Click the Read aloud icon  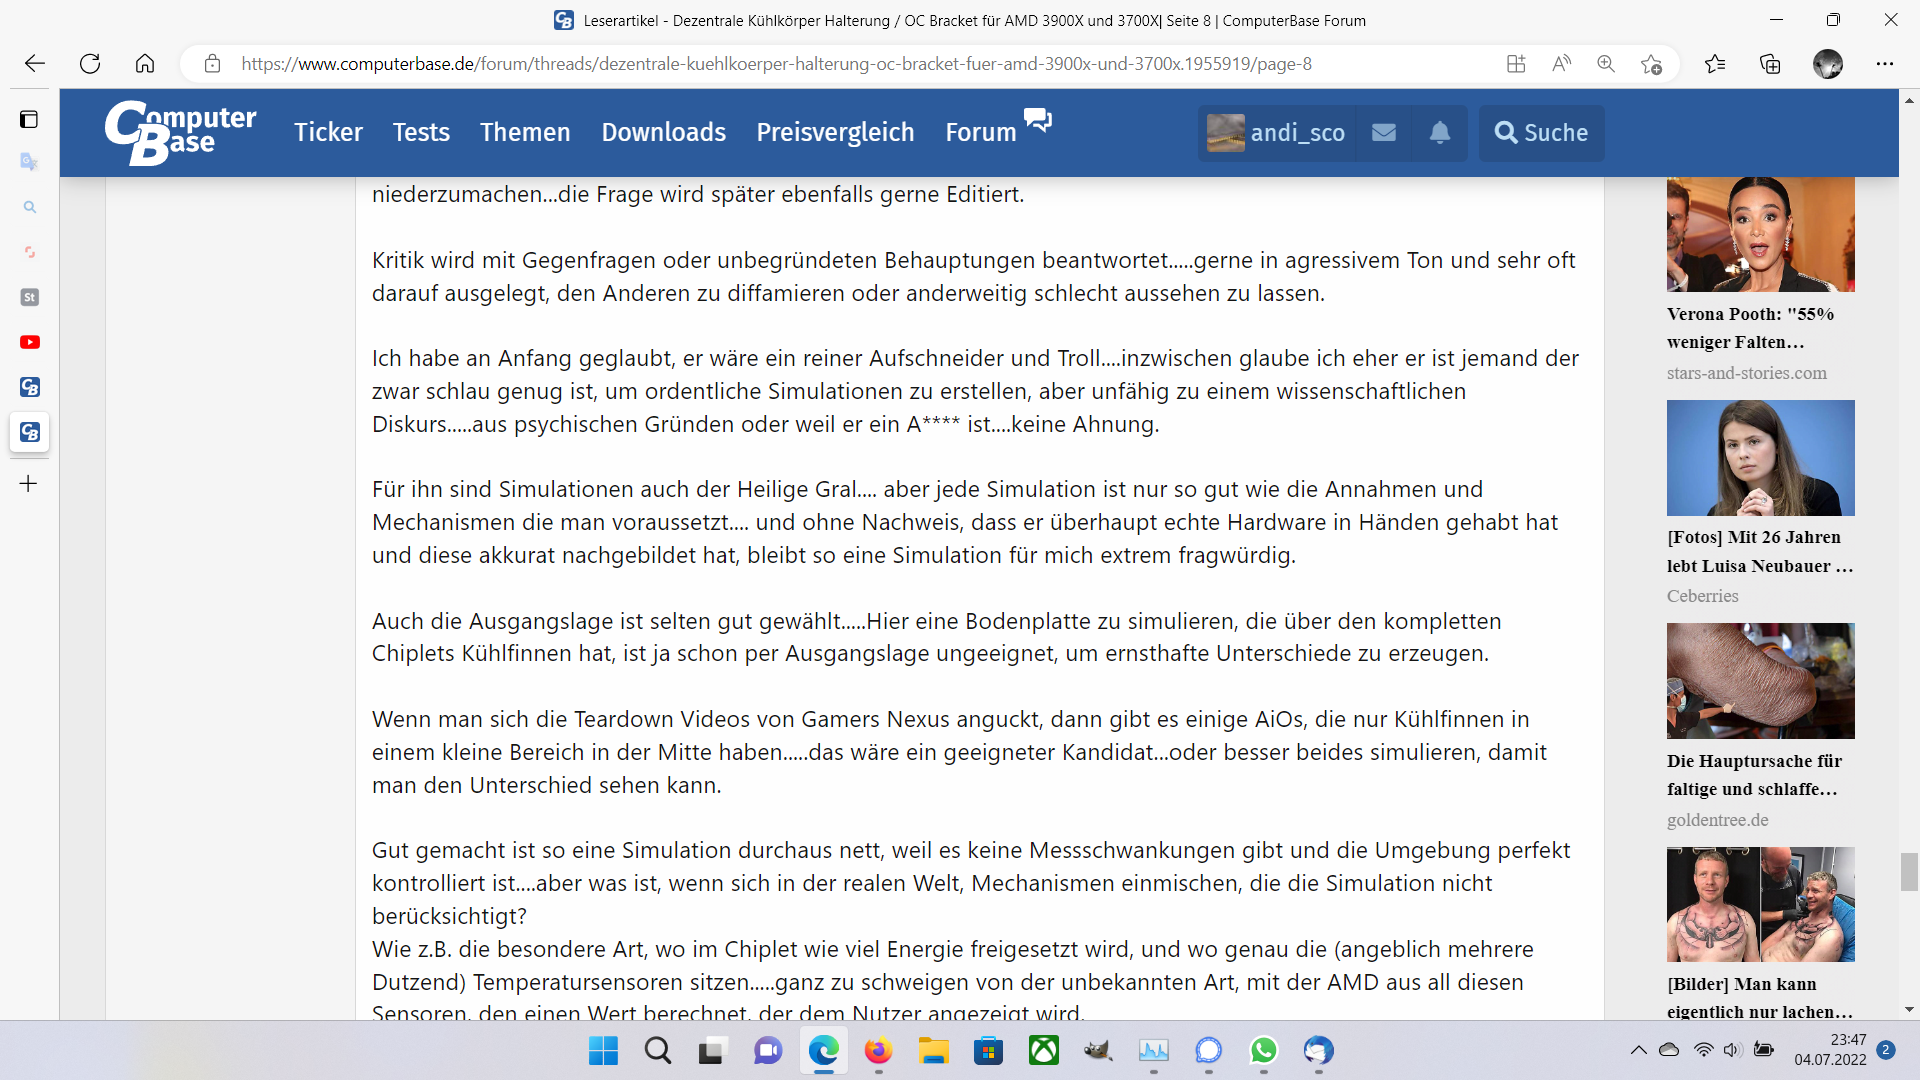coord(1561,64)
